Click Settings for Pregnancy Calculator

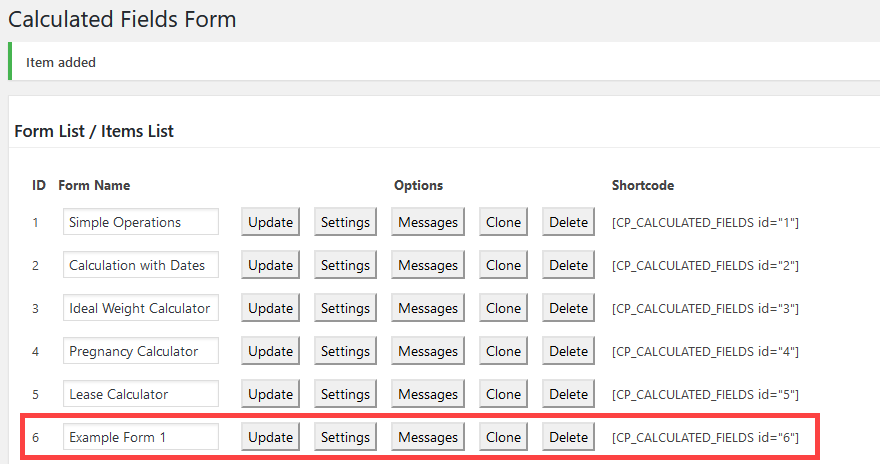345,351
